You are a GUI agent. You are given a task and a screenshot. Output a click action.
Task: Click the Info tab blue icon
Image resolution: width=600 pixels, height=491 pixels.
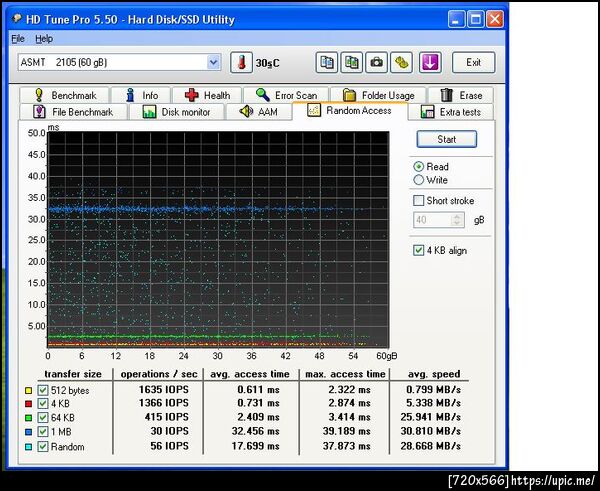130,95
